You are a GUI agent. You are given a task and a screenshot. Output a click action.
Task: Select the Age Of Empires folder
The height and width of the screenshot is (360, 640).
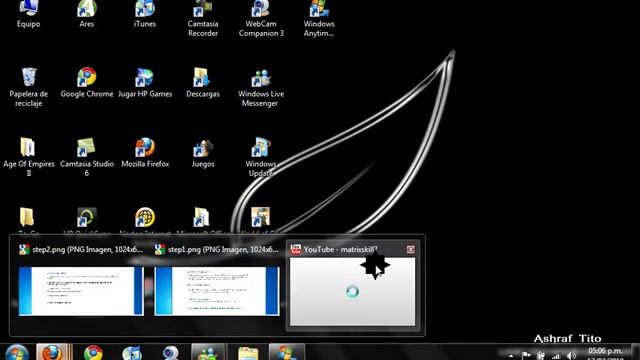[x=29, y=157]
